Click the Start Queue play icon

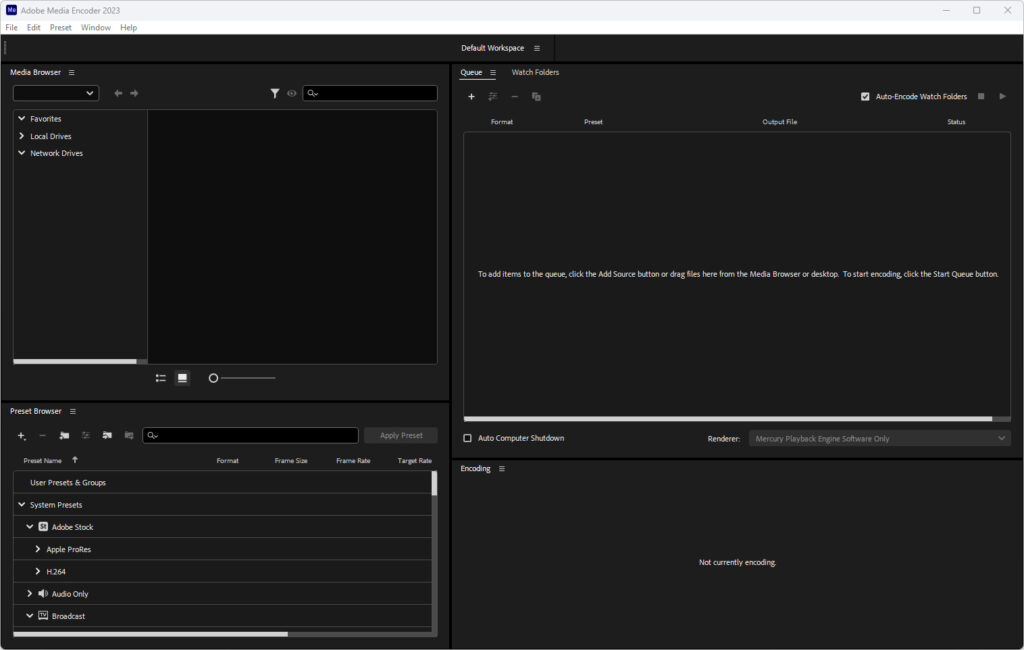tap(1002, 96)
